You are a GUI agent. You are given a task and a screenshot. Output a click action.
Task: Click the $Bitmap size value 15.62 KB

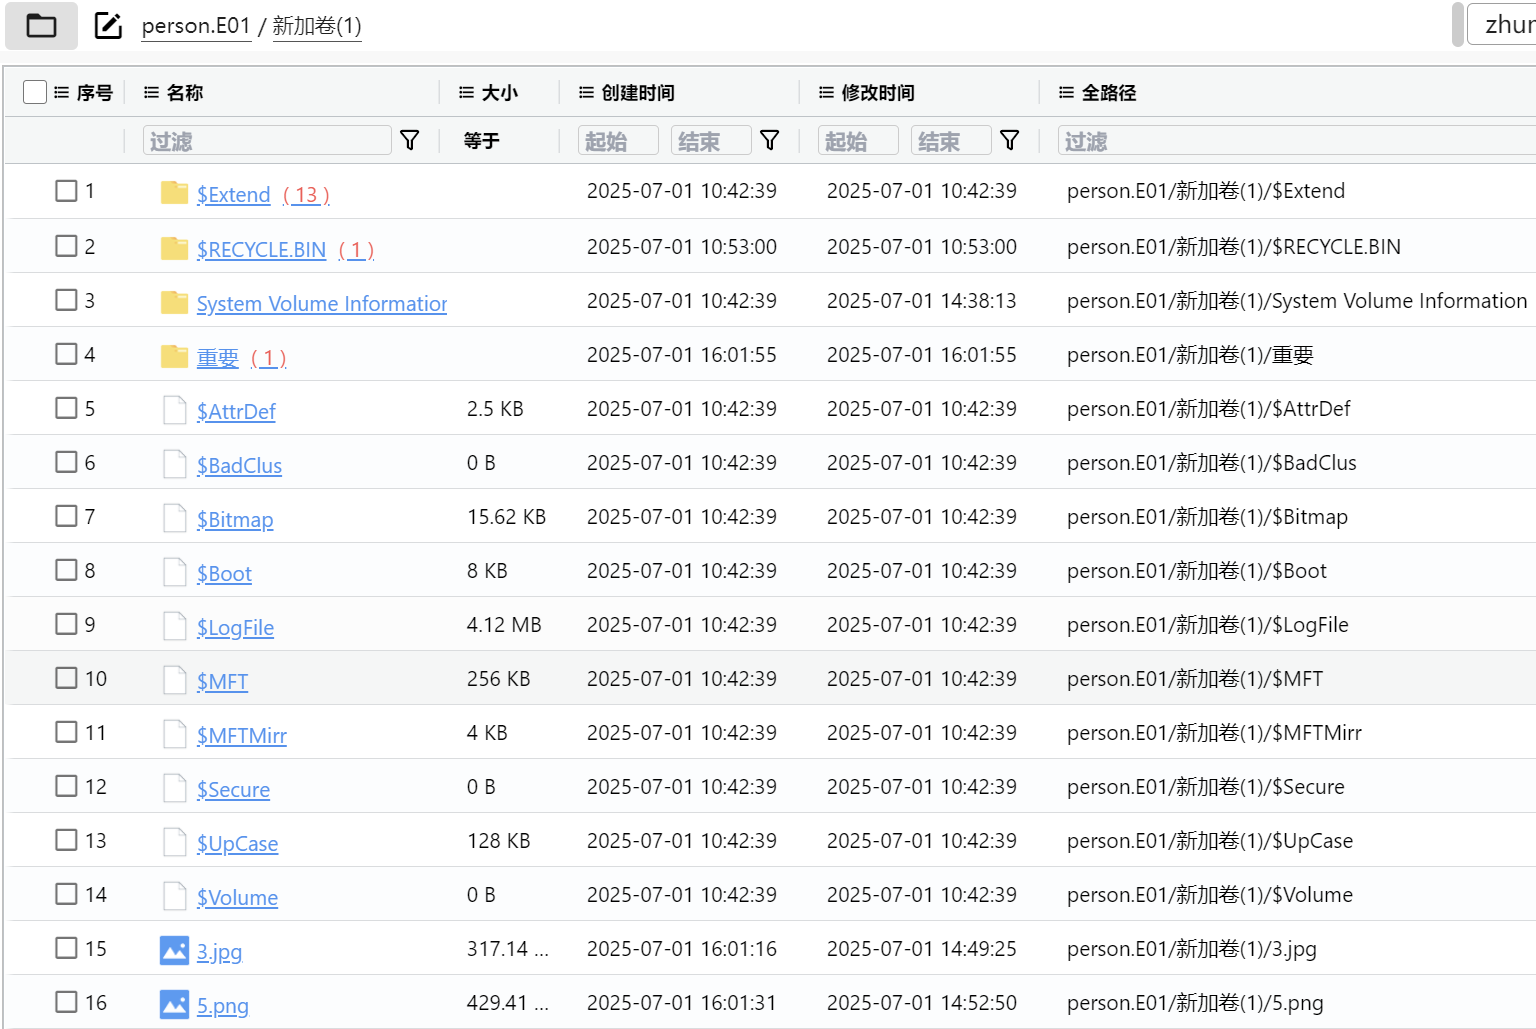506,517
